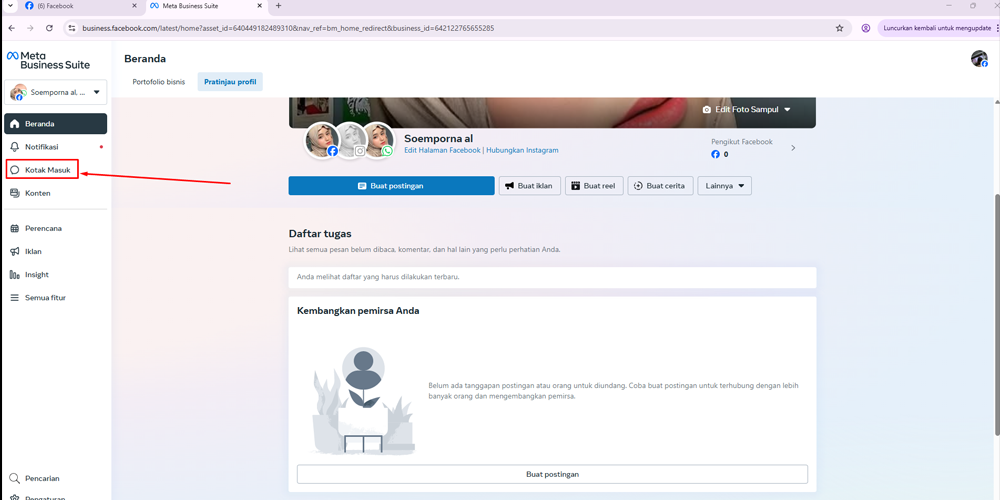Switch to Portofolio bisnis tab
The width and height of the screenshot is (1000, 500).
[158, 82]
